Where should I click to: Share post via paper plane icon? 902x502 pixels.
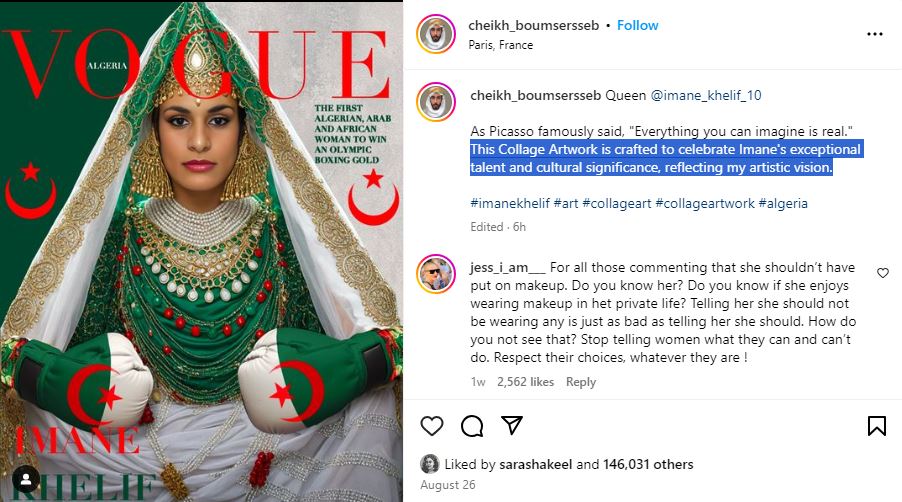tap(511, 425)
